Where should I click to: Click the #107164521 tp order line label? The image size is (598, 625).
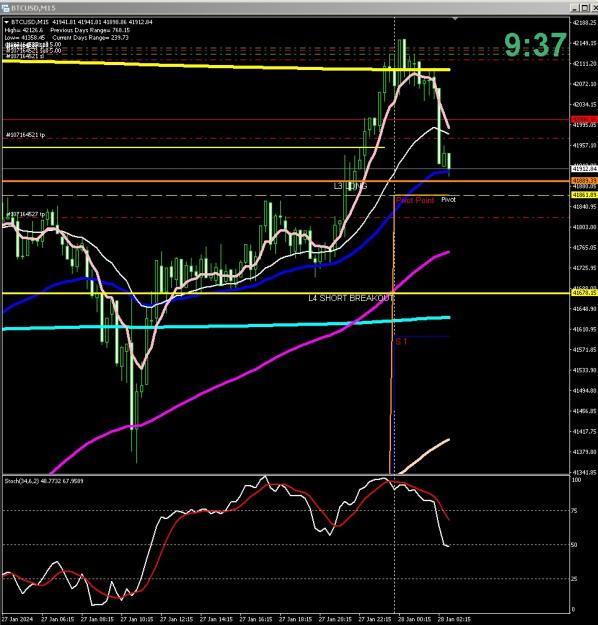click(x=26, y=135)
